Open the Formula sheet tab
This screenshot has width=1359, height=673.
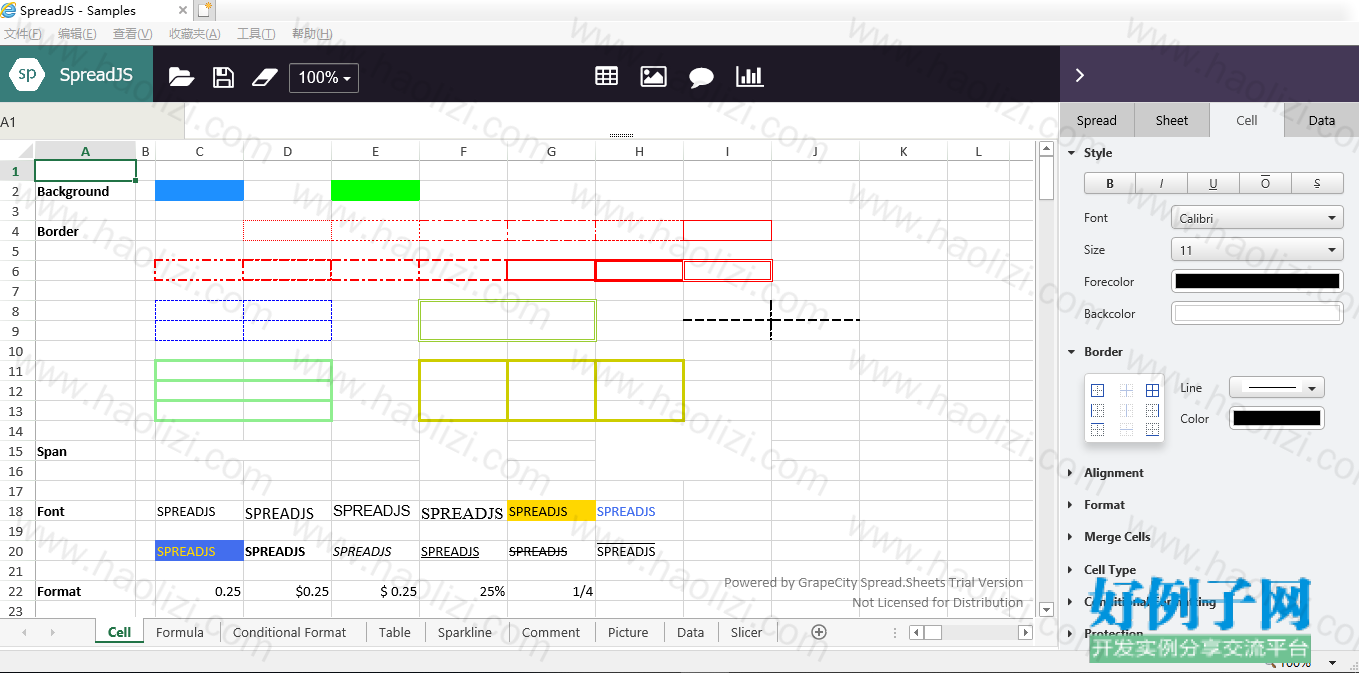coord(180,632)
